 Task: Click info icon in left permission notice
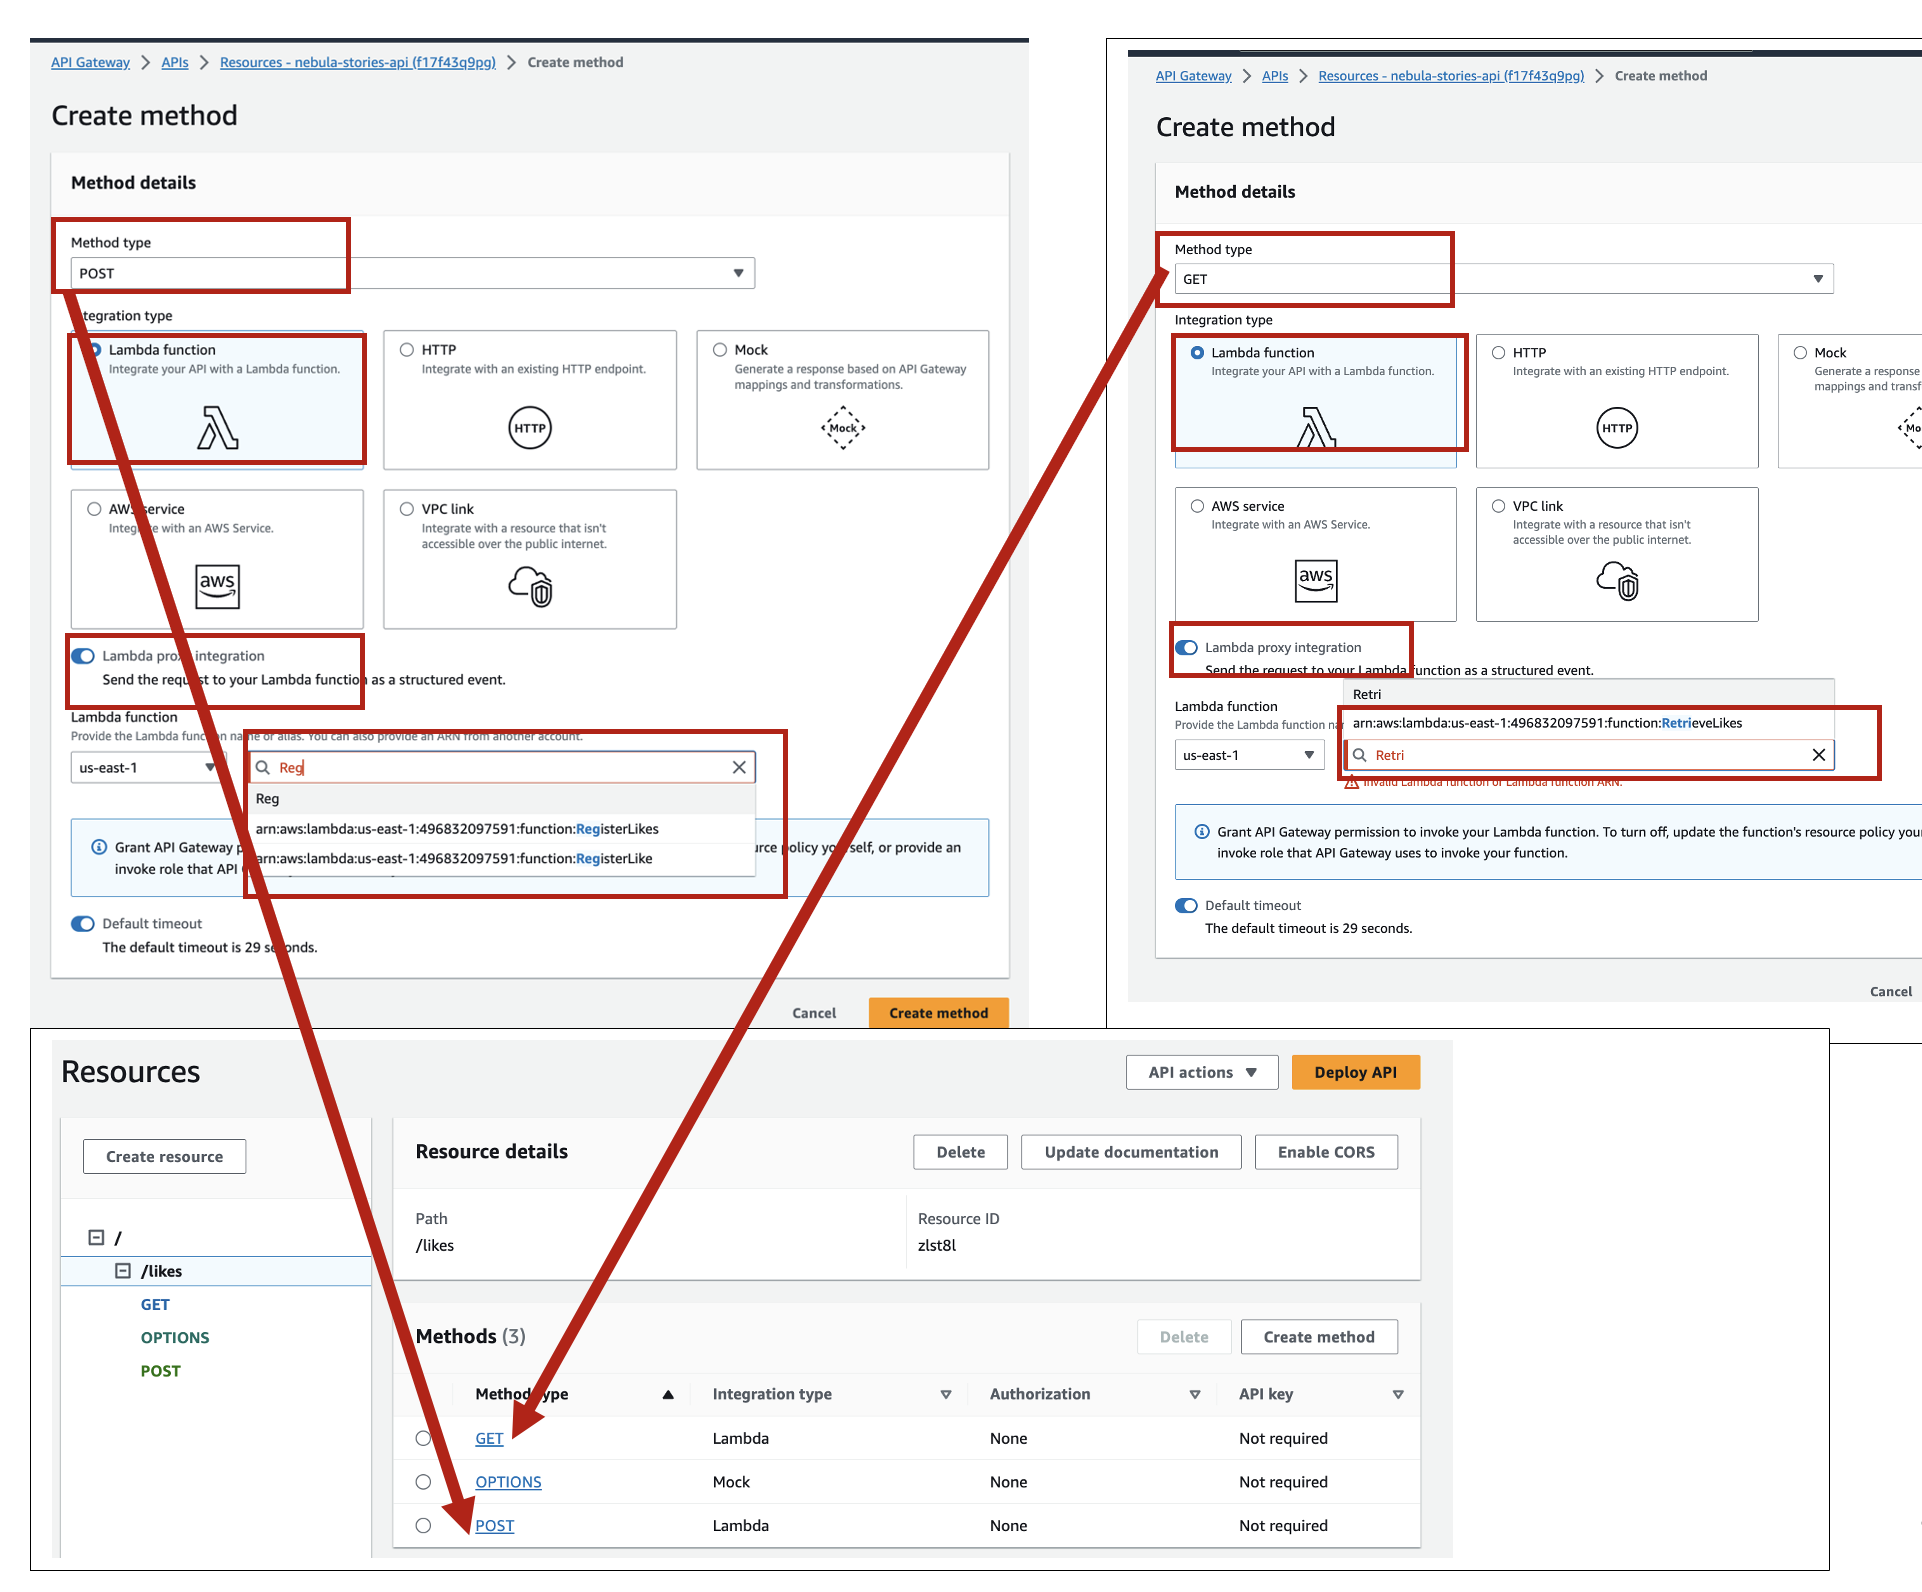point(99,847)
